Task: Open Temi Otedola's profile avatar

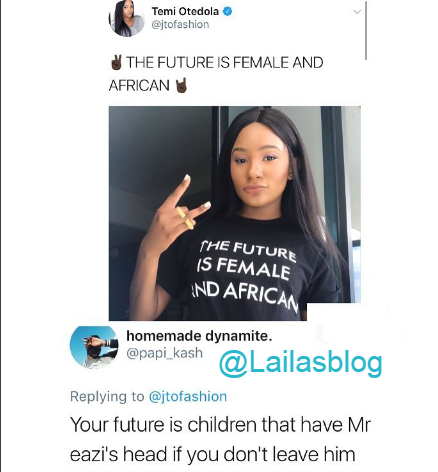Action: click(127, 18)
